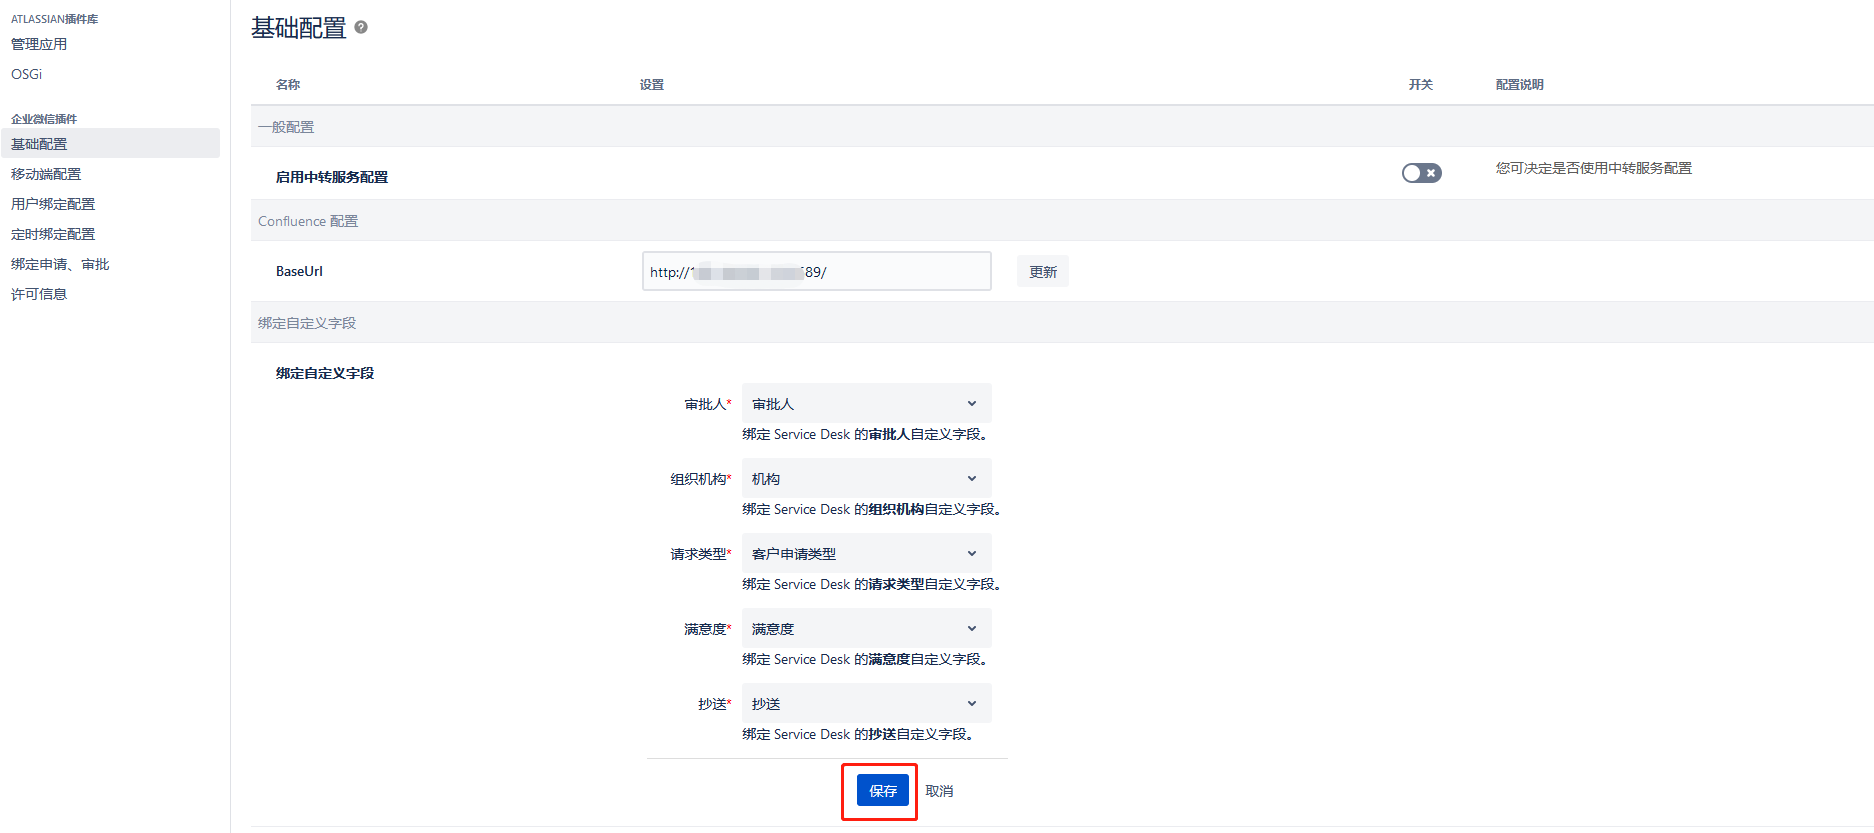The image size is (1874, 833).
Task: Toggle the 启用中转服务配置 switch
Action: point(1420,173)
